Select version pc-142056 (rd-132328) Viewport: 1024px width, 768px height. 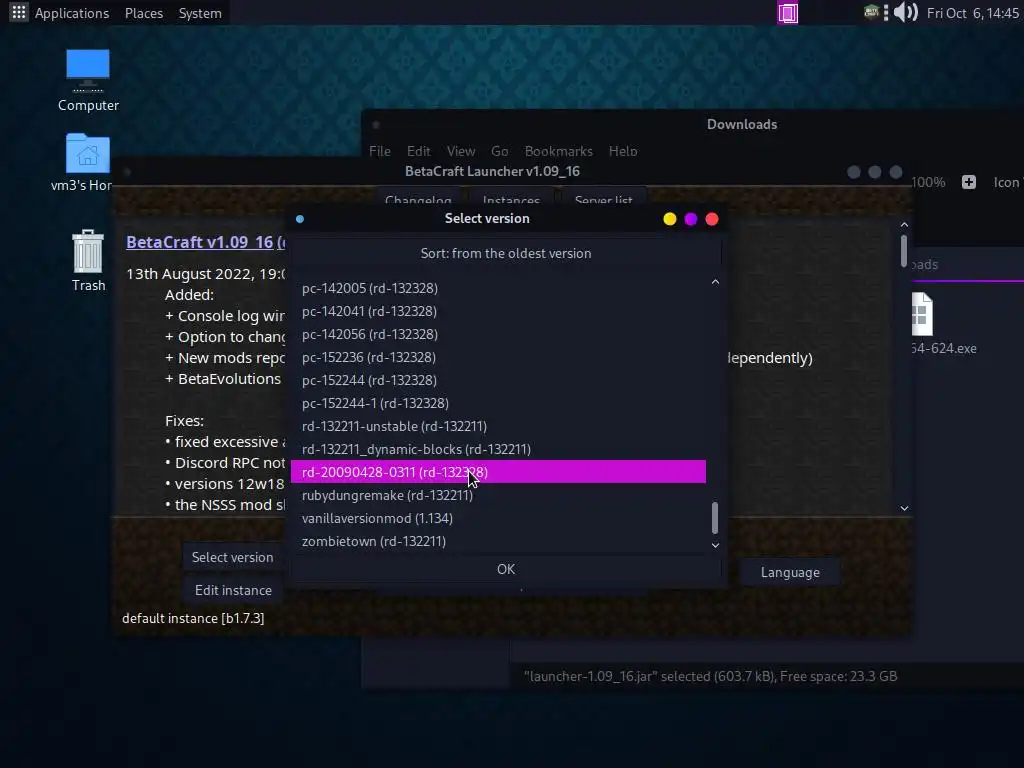click(x=498, y=334)
